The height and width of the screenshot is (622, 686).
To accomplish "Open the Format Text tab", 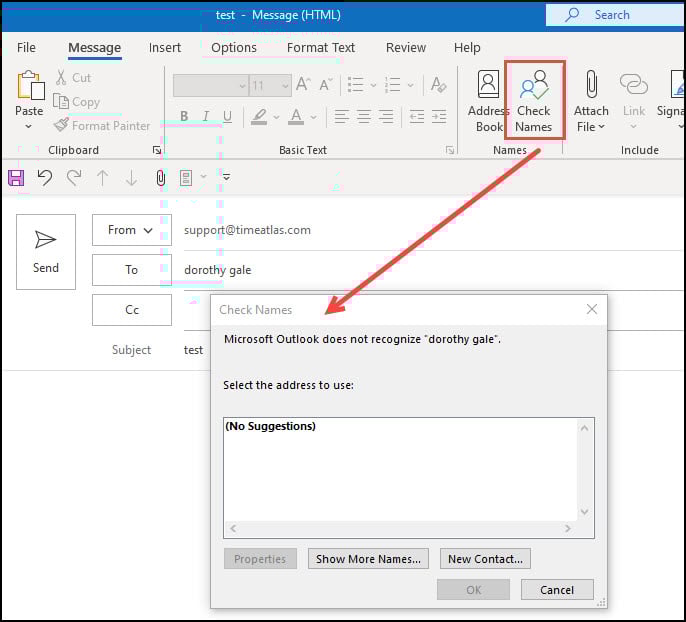I will (321, 47).
